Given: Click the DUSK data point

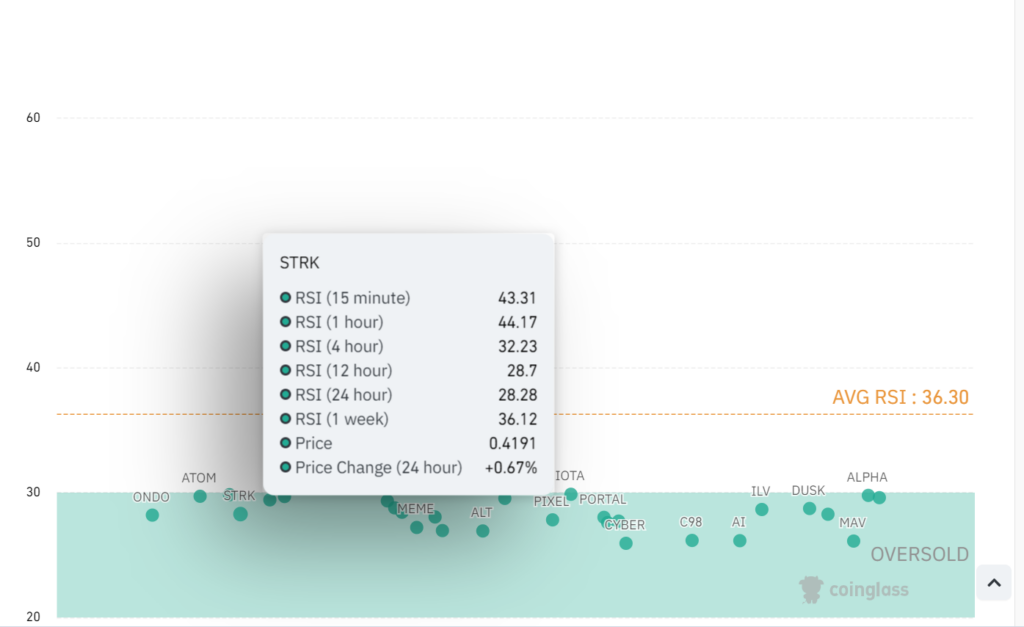Looking at the screenshot, I should 809,508.
